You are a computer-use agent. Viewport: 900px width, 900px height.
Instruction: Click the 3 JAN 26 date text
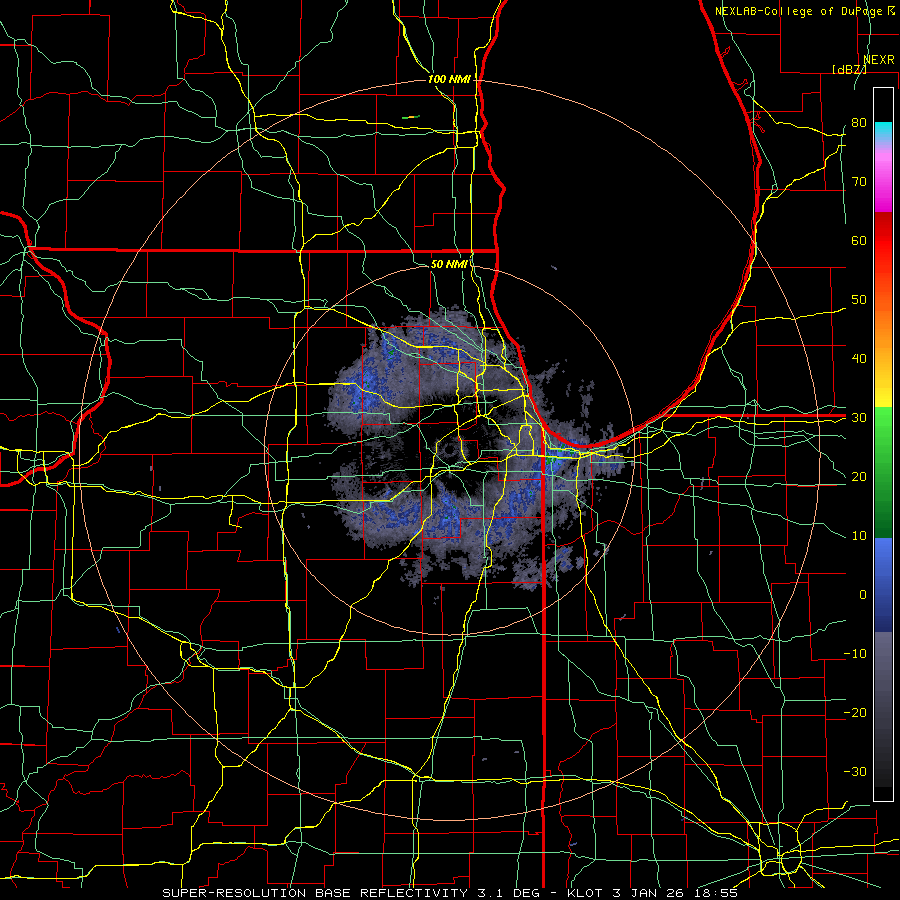click(650, 893)
